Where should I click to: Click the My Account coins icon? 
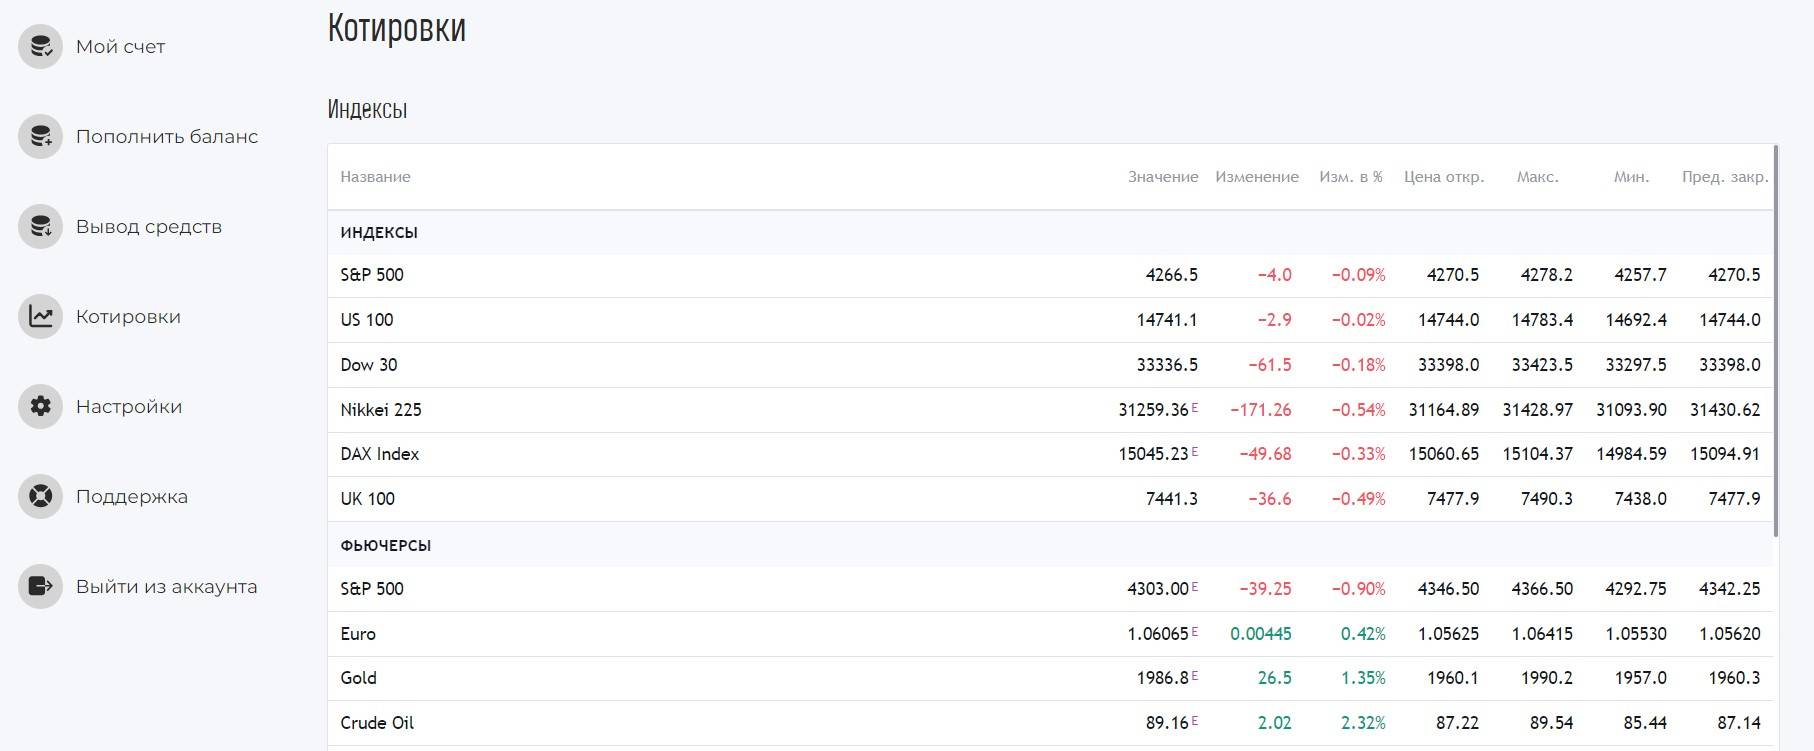[x=41, y=46]
